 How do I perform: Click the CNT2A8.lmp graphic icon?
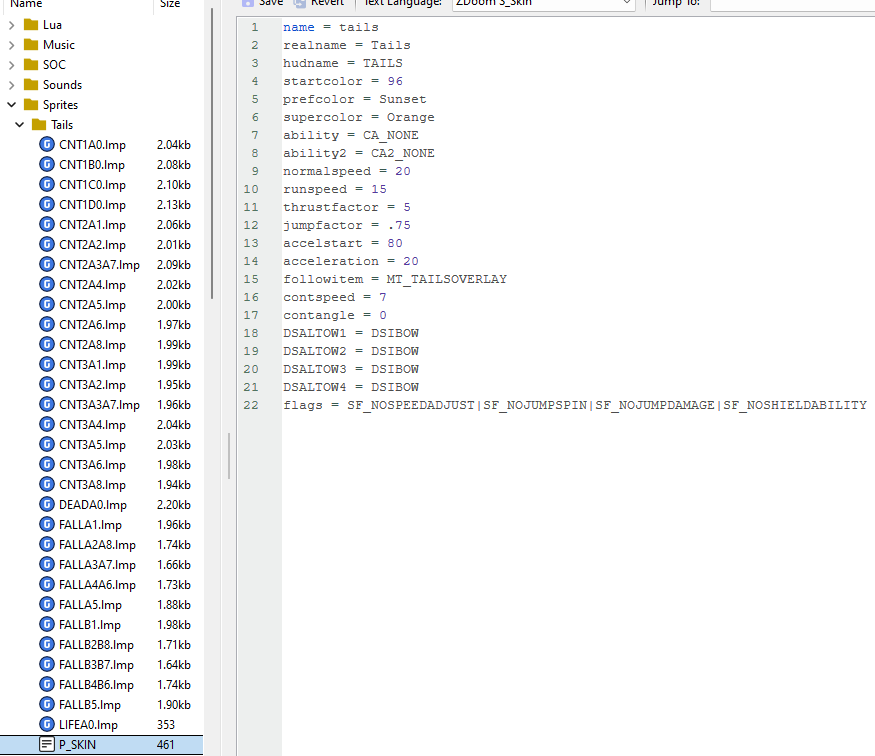click(x=47, y=345)
